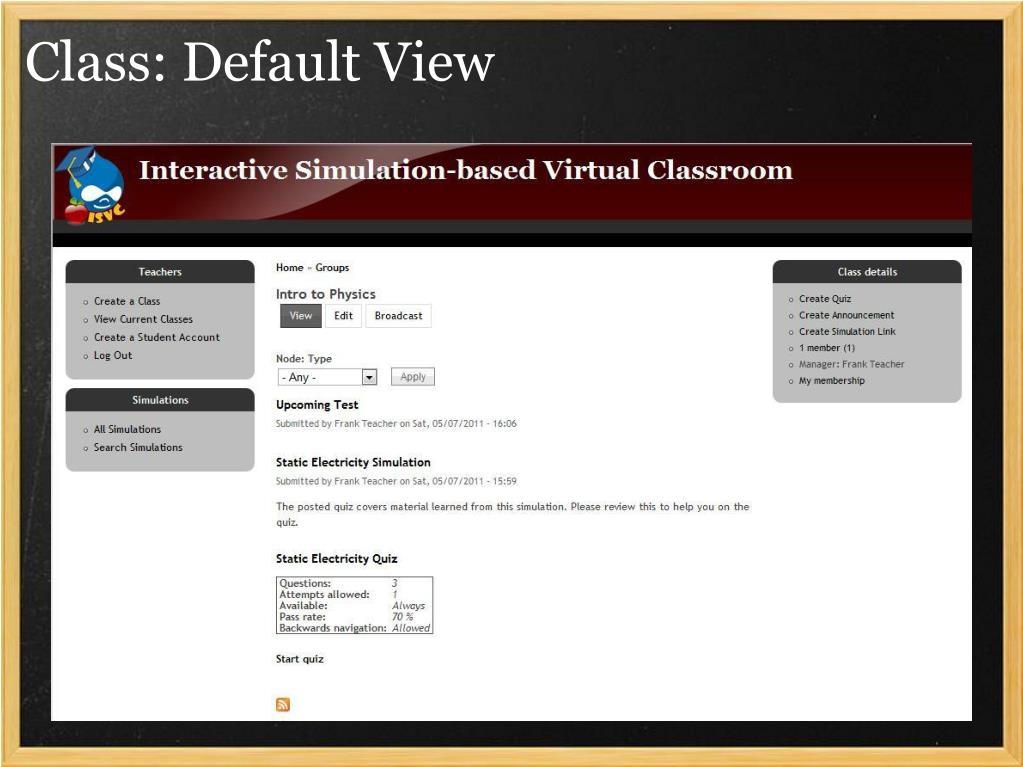Image resolution: width=1023 pixels, height=767 pixels.
Task: Click the Attempts allowed row
Action: tap(354, 594)
